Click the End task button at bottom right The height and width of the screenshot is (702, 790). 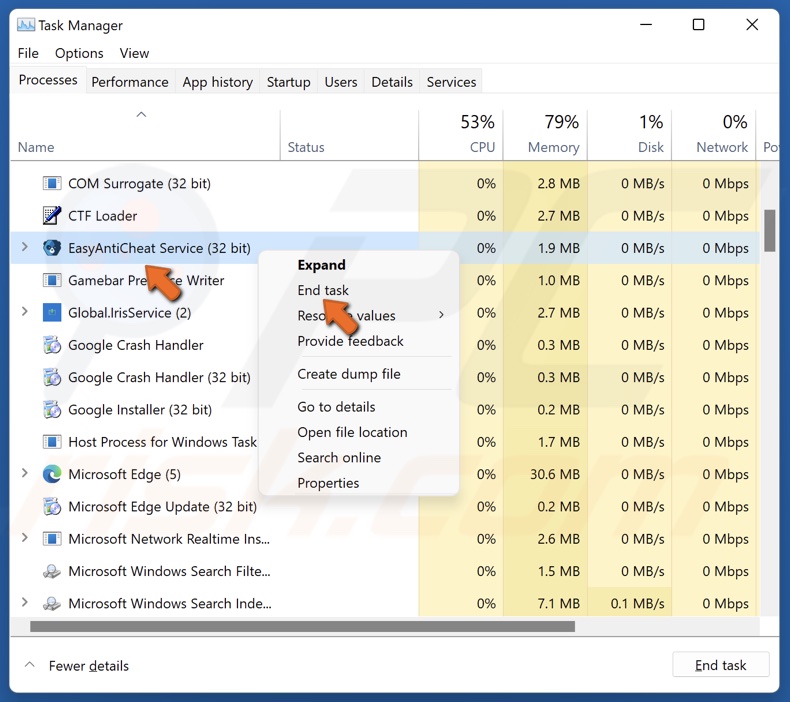(x=720, y=665)
